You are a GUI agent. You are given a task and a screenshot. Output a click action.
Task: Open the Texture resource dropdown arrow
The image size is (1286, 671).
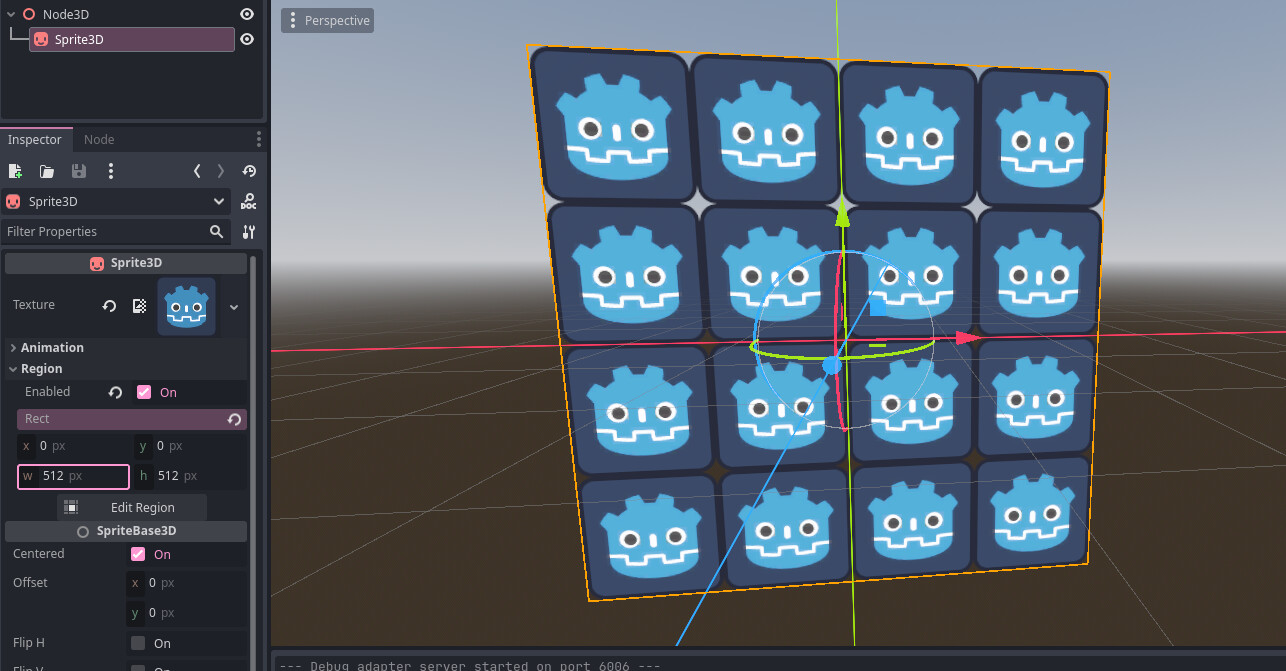(234, 306)
